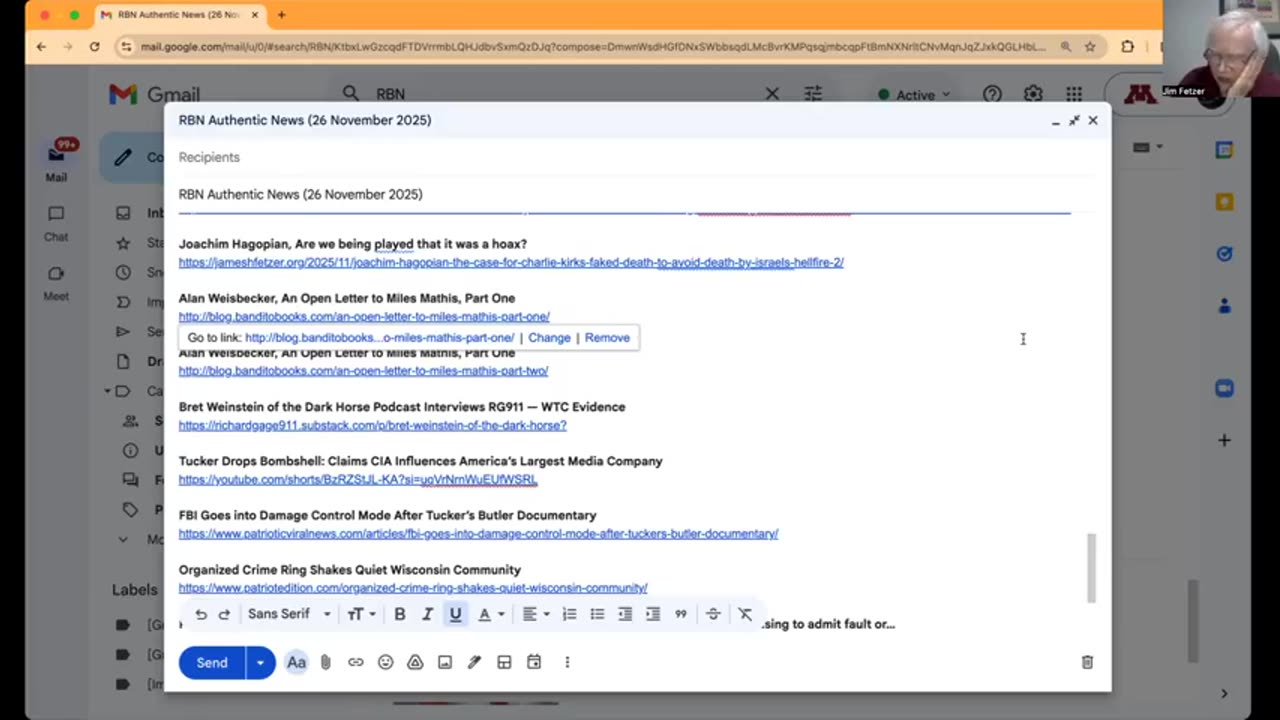The width and height of the screenshot is (1280, 720).
Task: Open the patrioticviralnews FBI article link
Action: coord(478,534)
